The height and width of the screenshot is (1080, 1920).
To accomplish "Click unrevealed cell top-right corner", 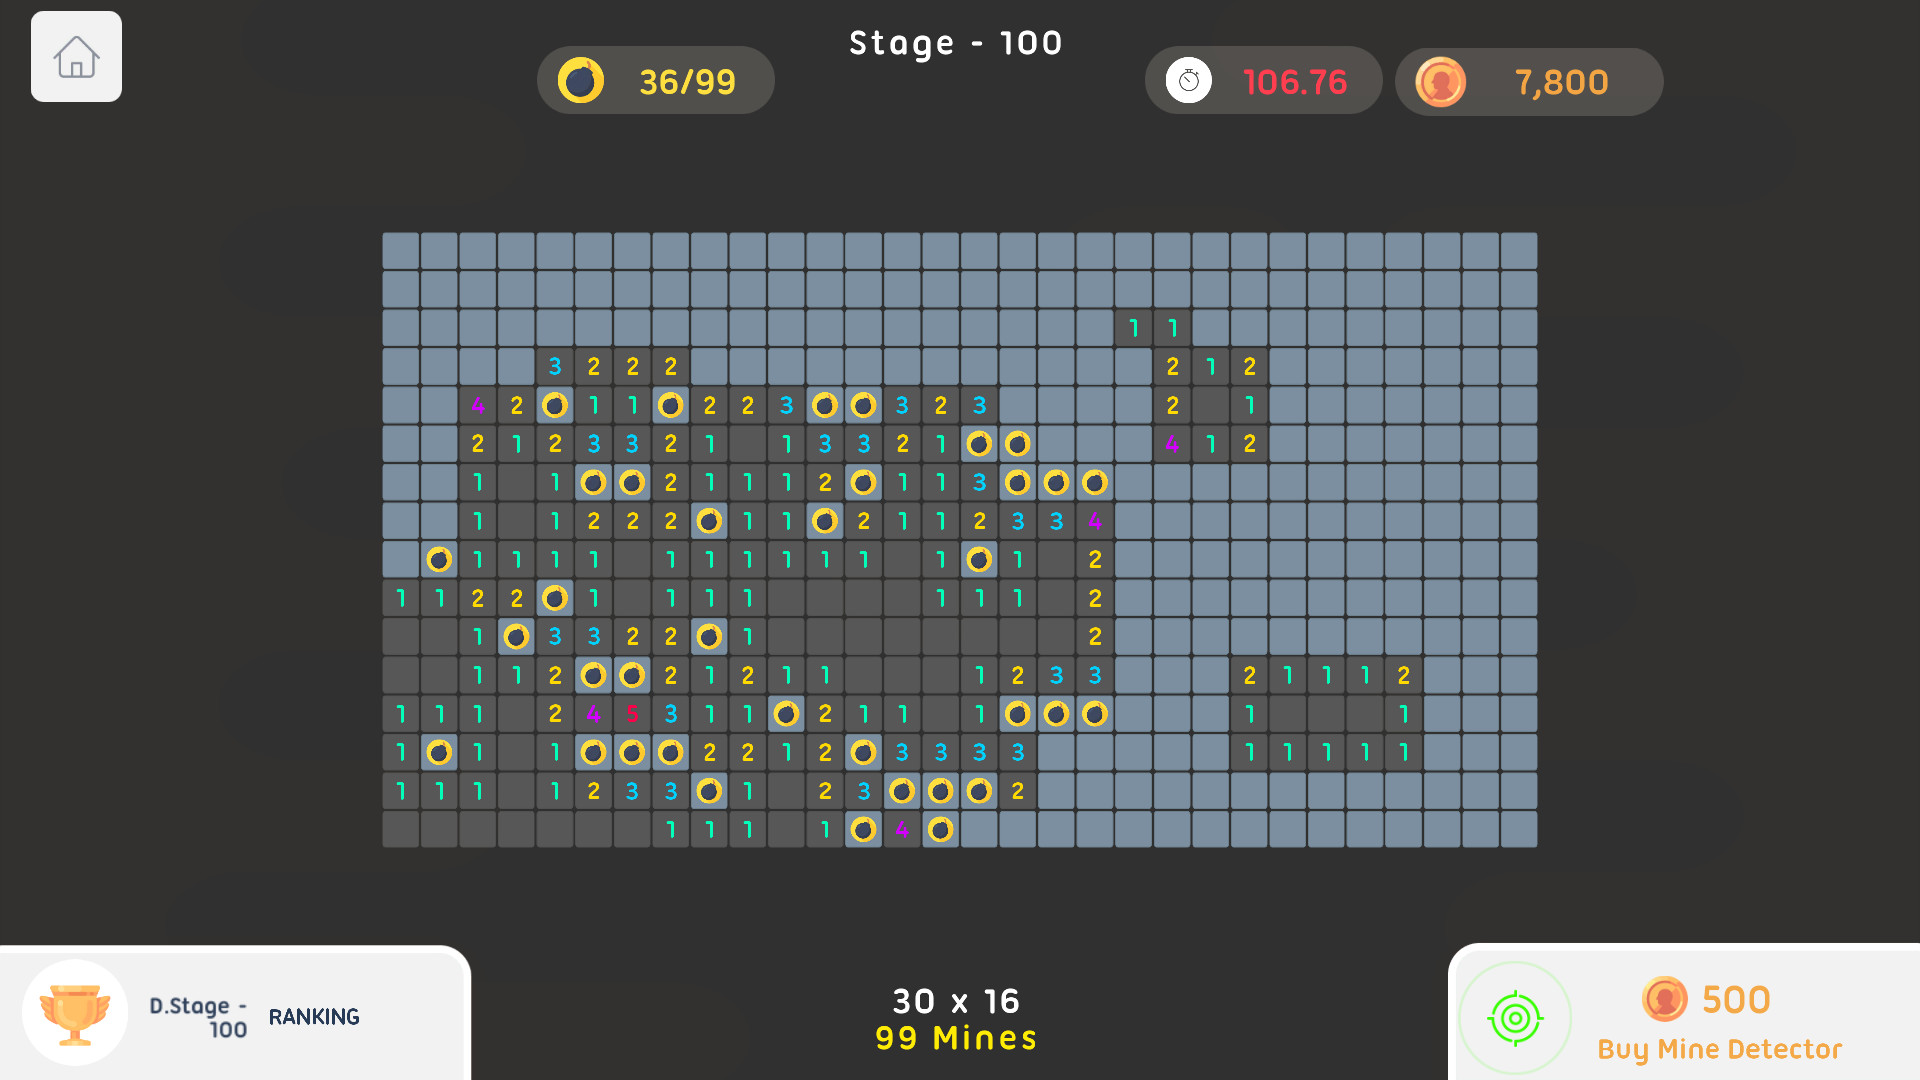I will point(1516,251).
